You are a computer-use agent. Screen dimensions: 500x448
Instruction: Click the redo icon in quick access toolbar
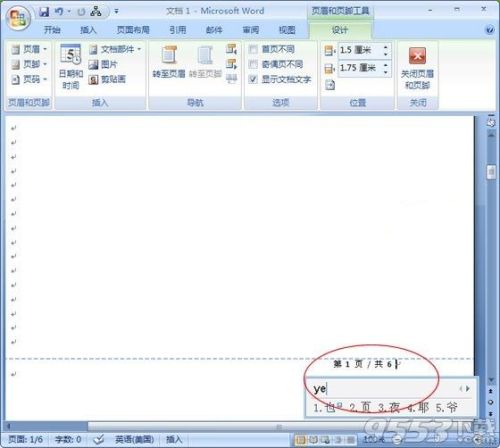81,12
